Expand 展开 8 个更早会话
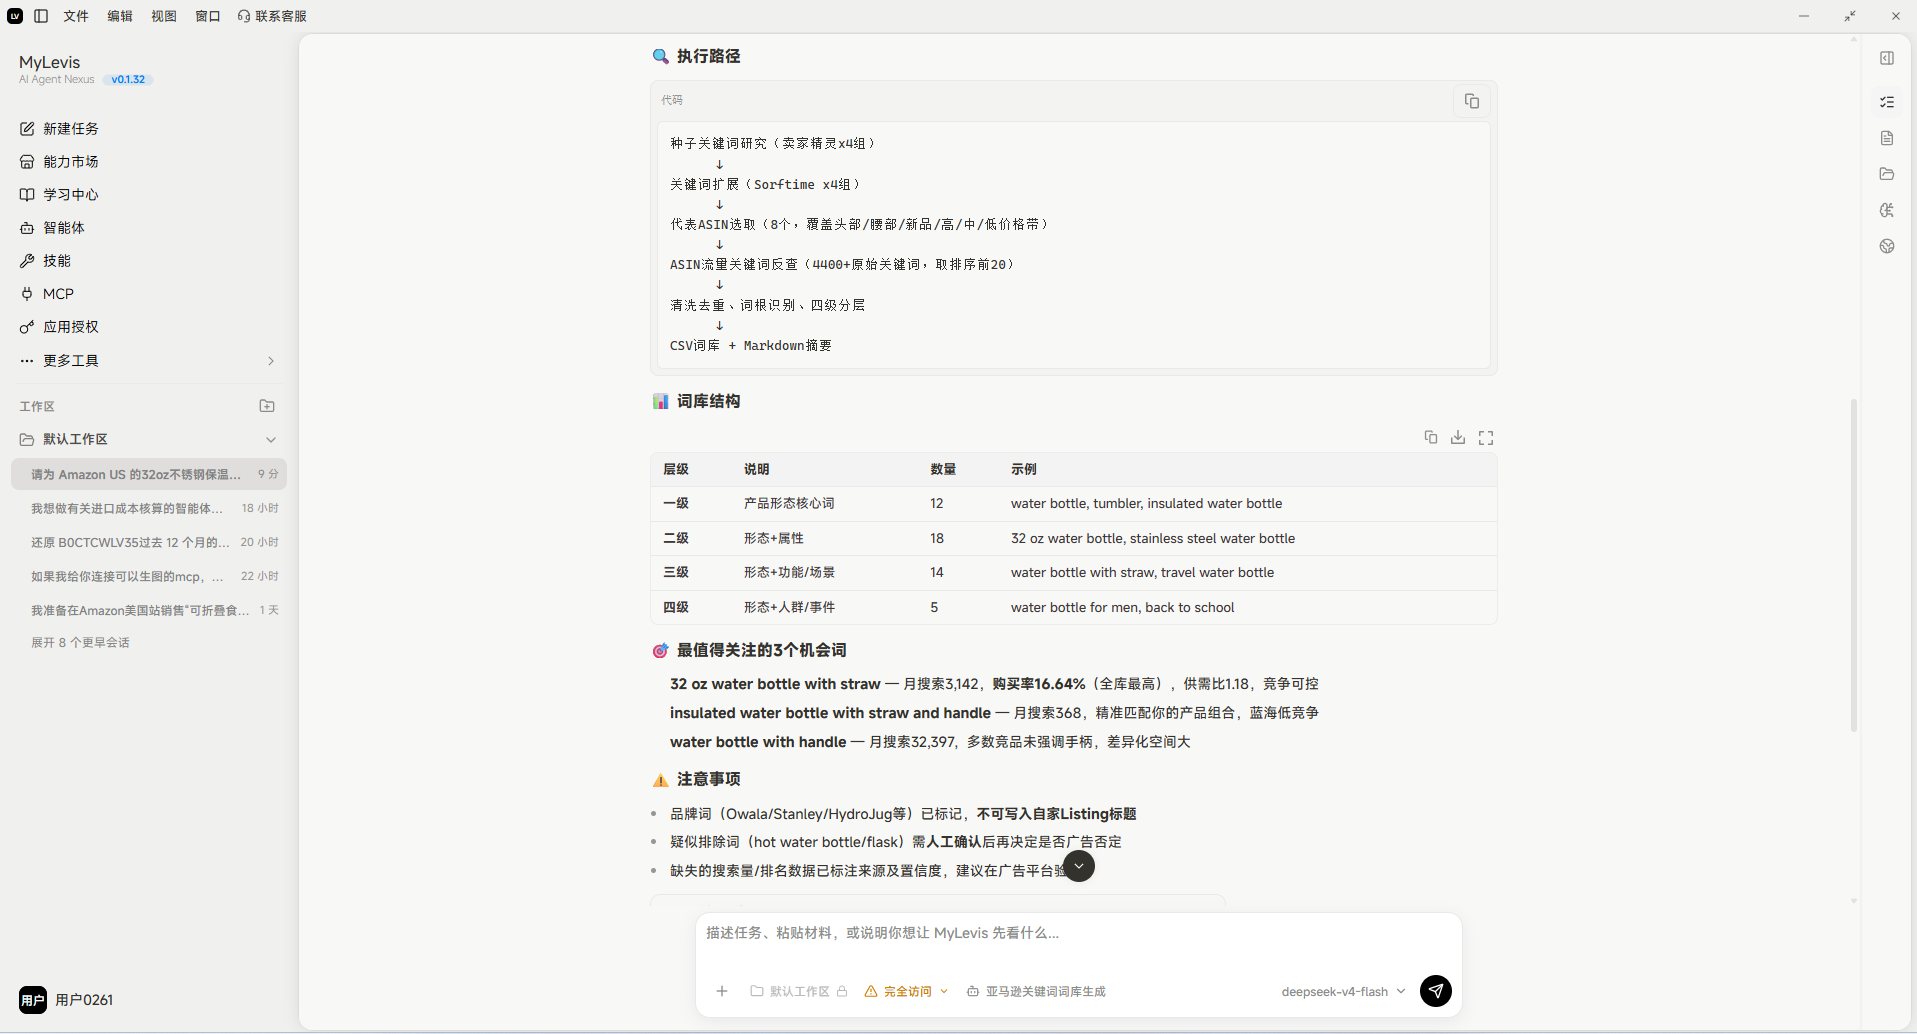Screen dimensions: 1917x1034 (80, 642)
